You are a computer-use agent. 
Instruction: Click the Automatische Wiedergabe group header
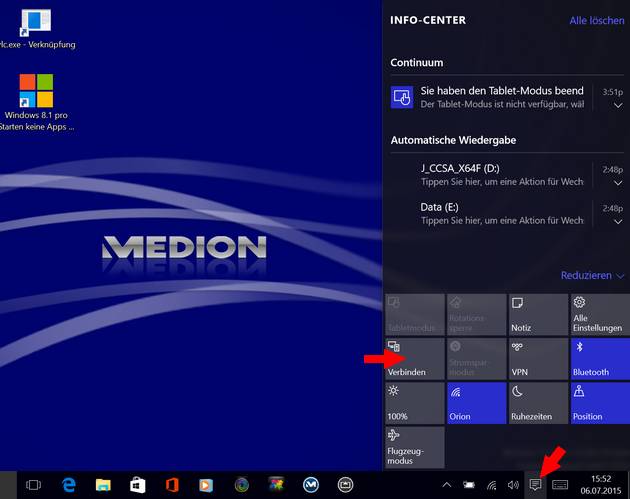pyautogui.click(x=453, y=140)
